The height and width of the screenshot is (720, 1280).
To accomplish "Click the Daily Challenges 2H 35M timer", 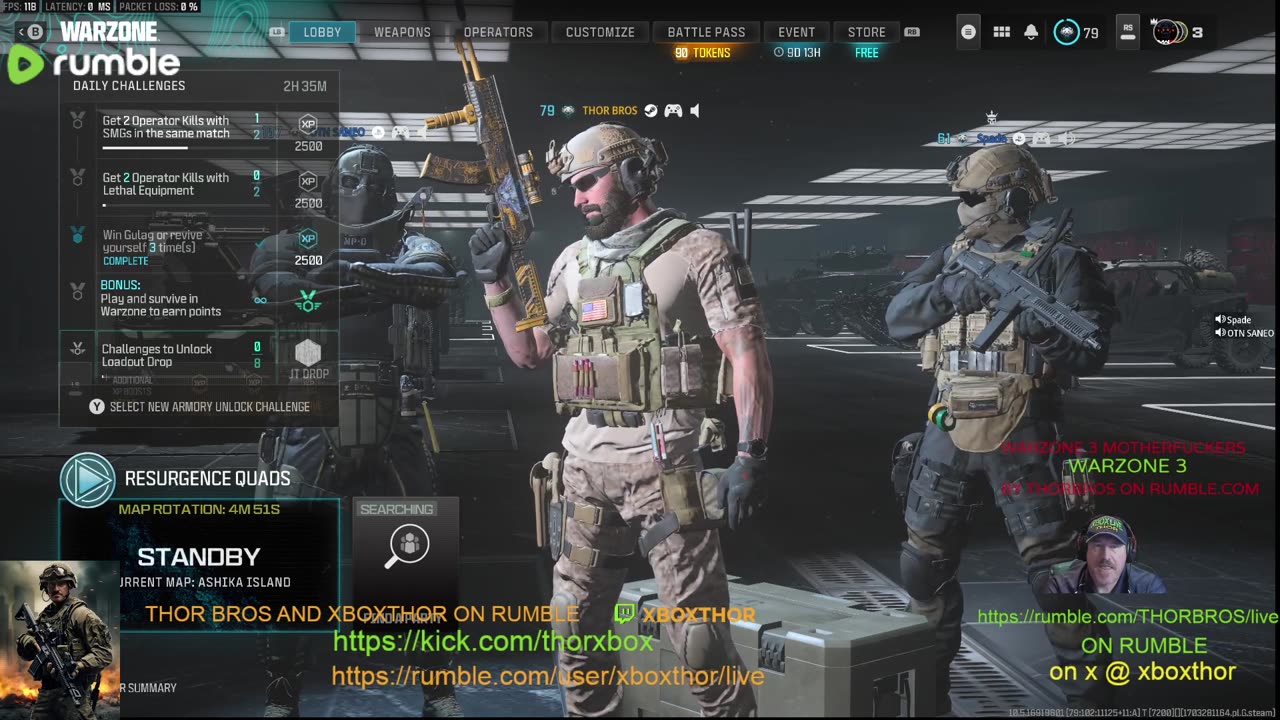I will [x=305, y=86].
